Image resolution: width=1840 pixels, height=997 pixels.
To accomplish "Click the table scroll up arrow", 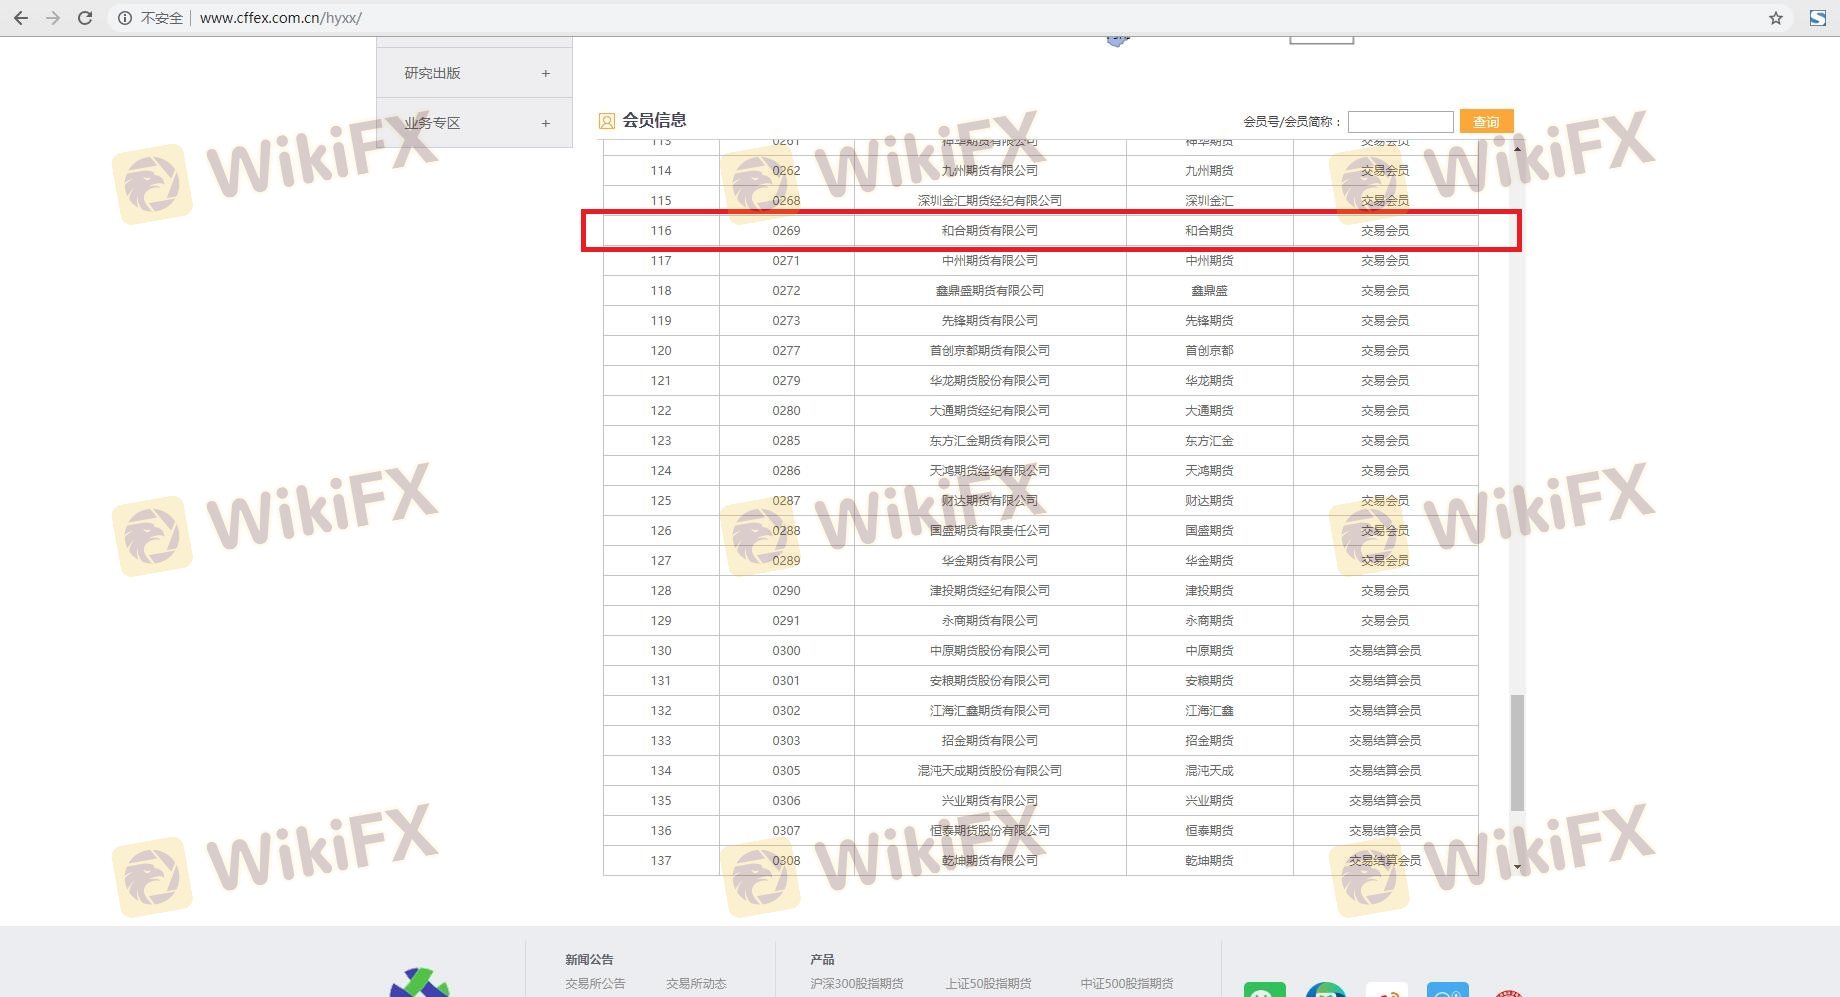I will coord(1517,149).
